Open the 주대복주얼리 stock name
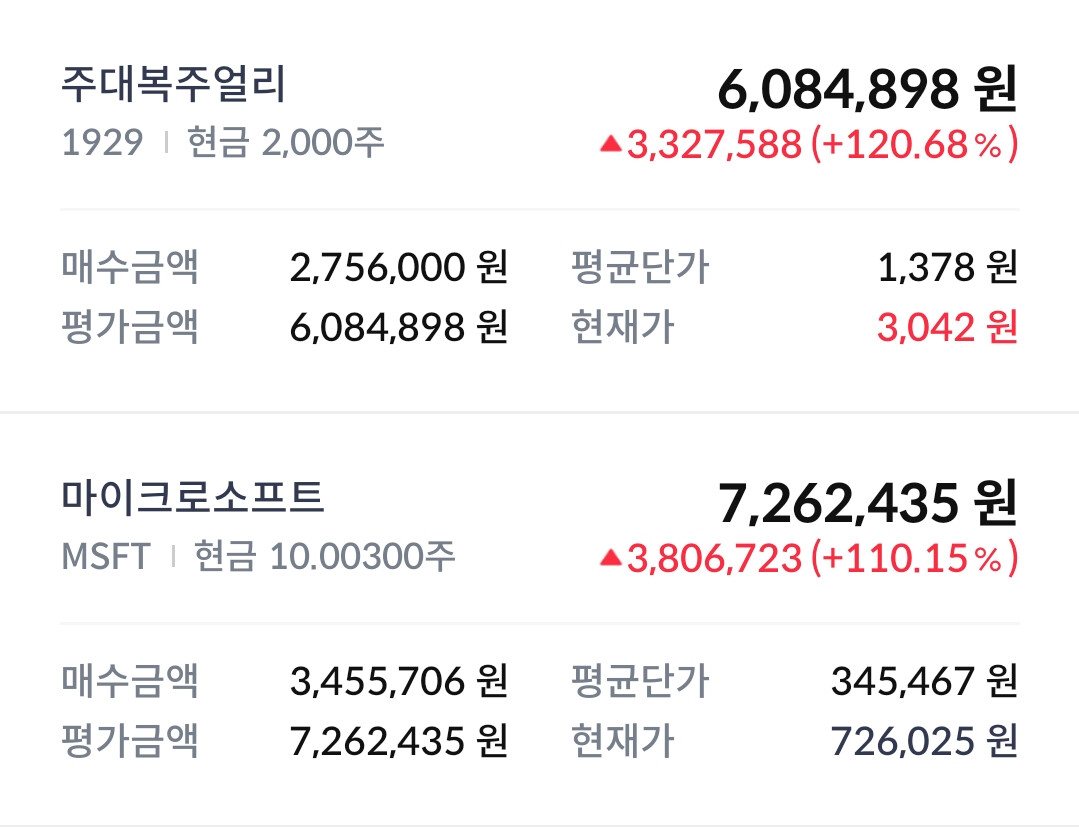This screenshot has height=827, width=1079. click(x=173, y=86)
